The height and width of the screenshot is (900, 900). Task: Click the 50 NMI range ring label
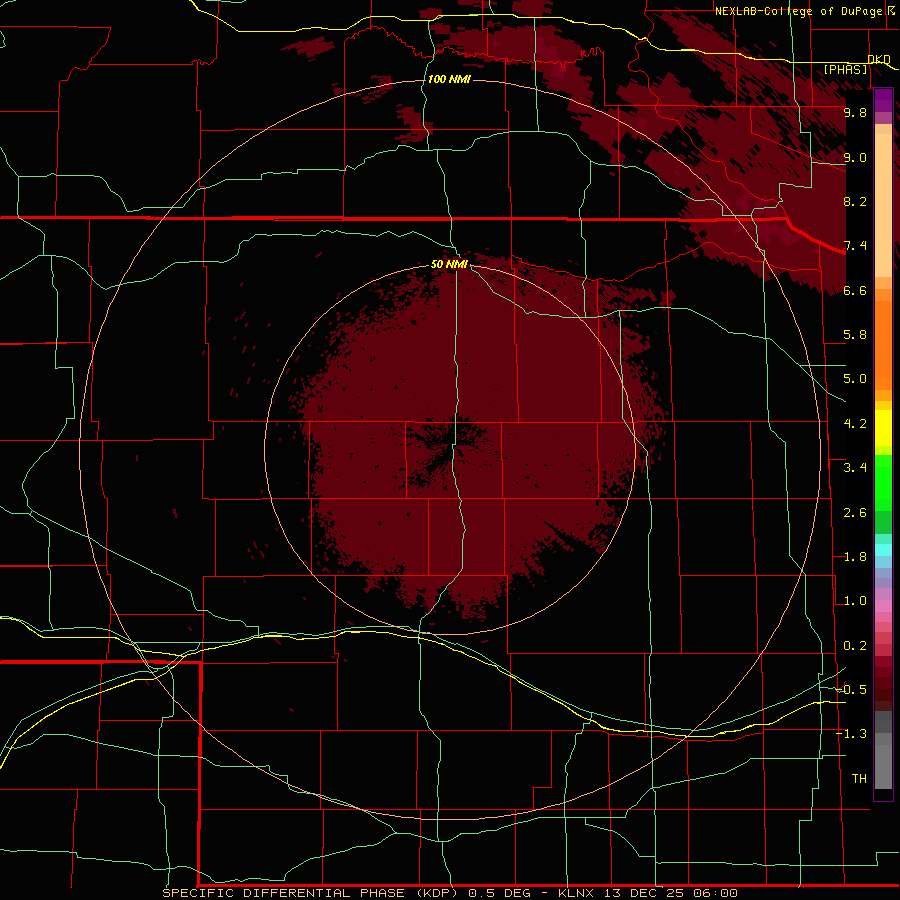click(x=449, y=265)
